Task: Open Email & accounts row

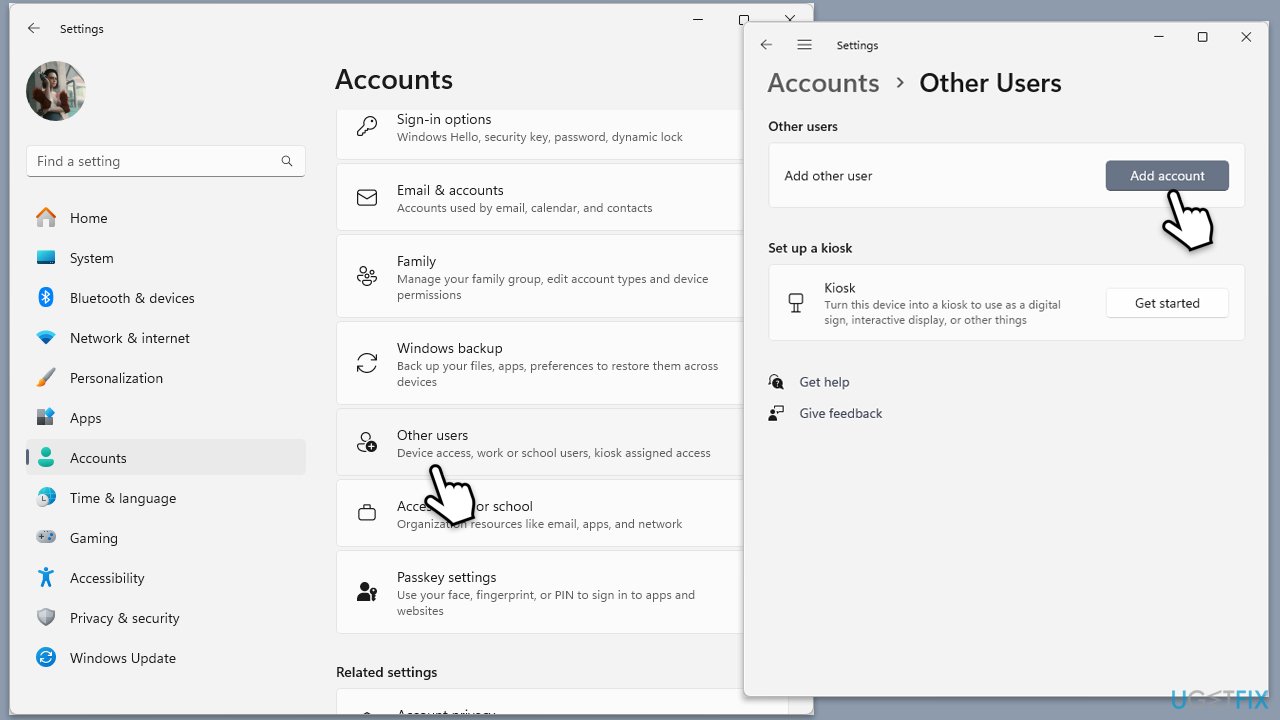Action: point(538,198)
